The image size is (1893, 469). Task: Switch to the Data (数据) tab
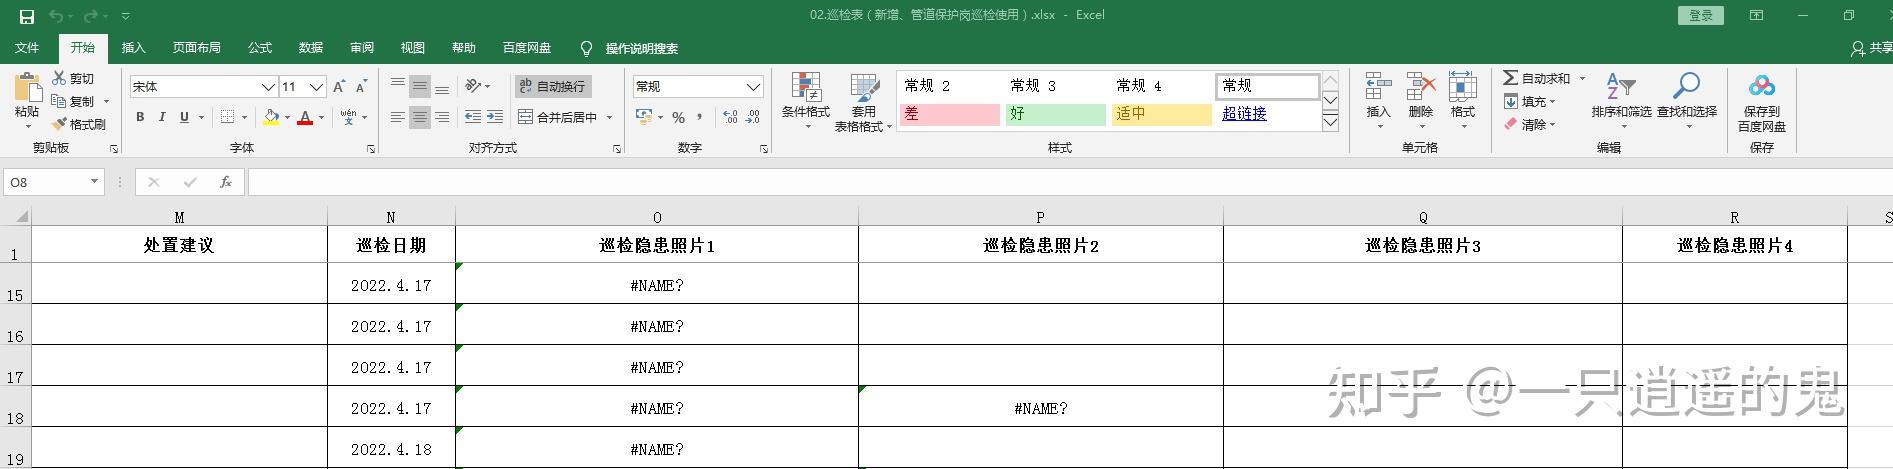point(311,48)
